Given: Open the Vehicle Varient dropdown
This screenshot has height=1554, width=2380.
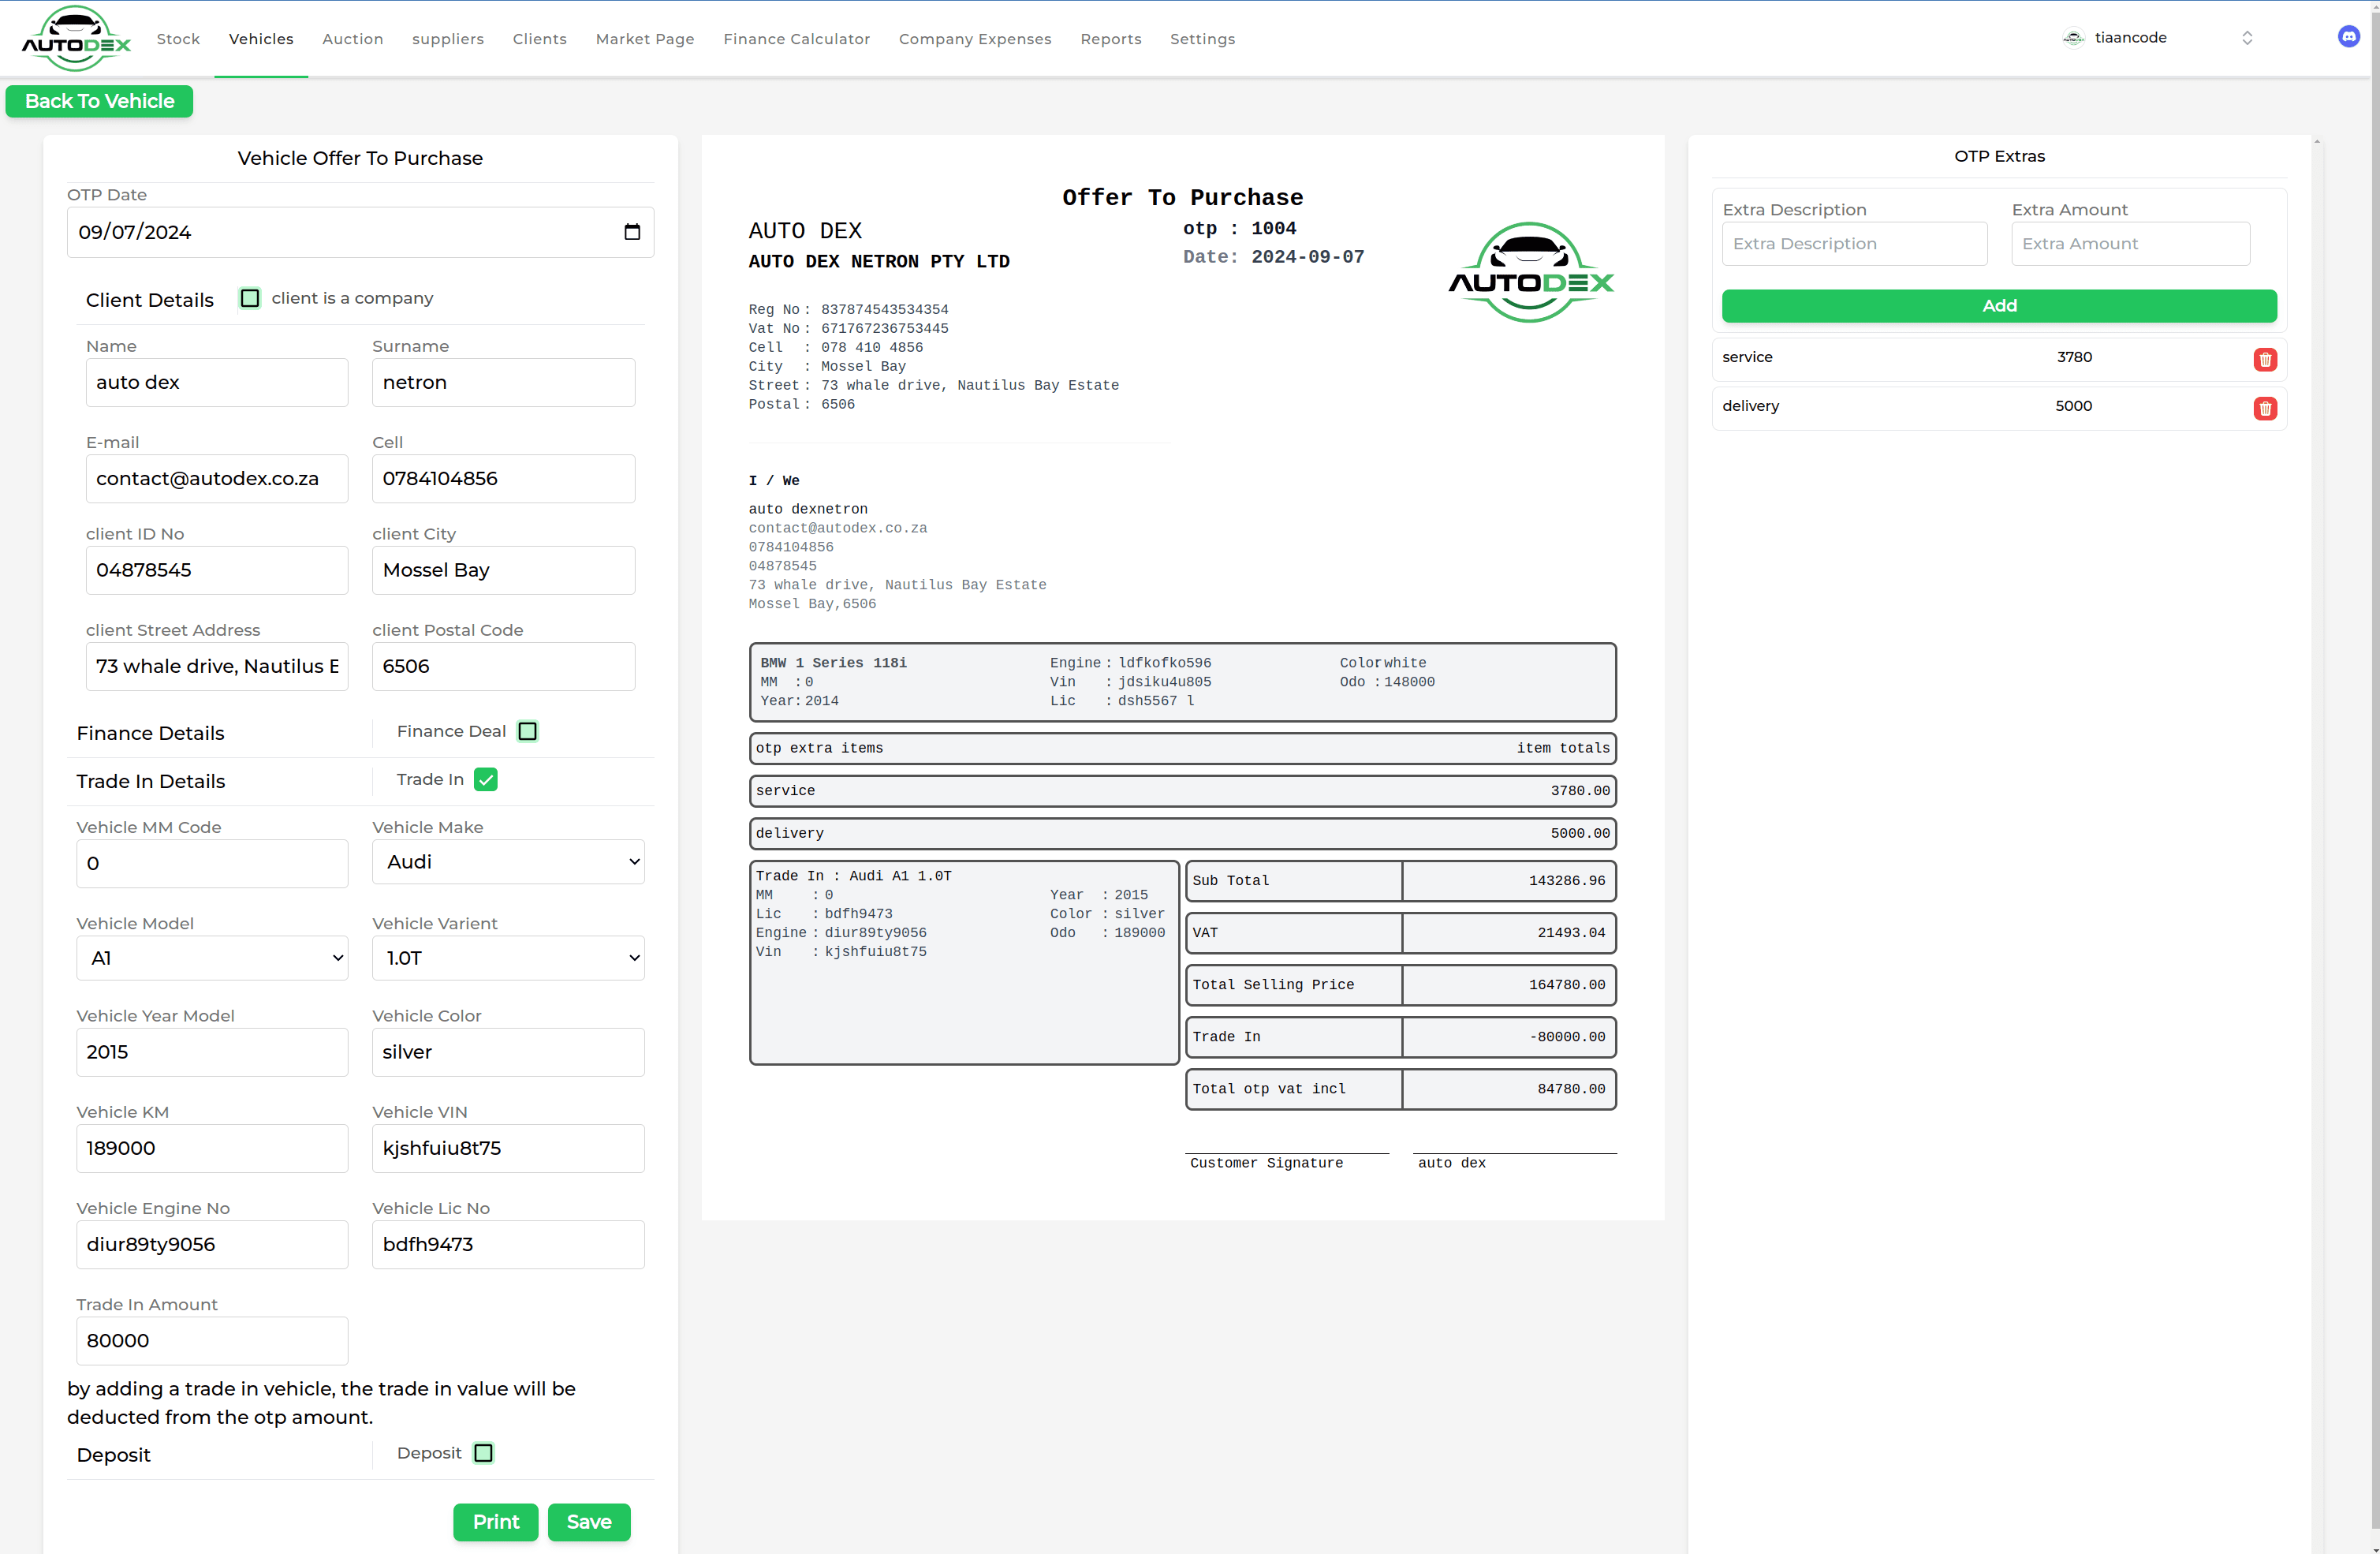Looking at the screenshot, I should (x=508, y=958).
